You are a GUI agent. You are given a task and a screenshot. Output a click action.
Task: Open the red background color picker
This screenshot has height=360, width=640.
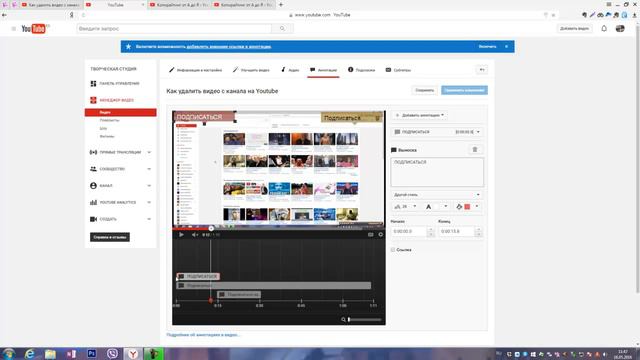point(467,207)
